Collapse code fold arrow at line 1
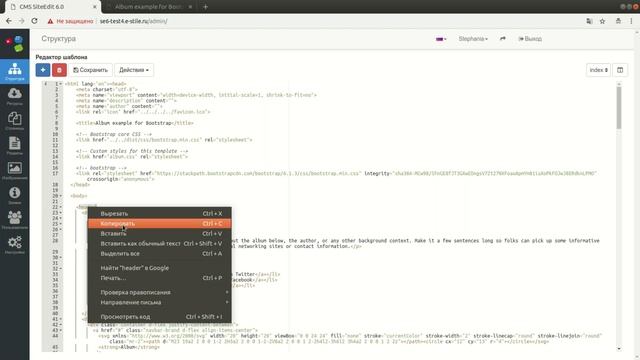Screen dimensions: 640x360 [x=60, y=84]
